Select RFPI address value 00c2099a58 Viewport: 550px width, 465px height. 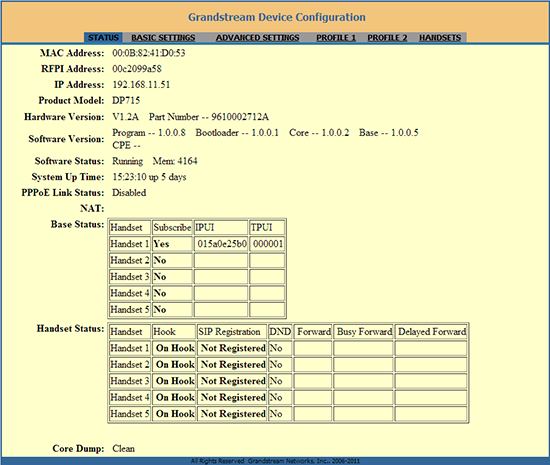[x=137, y=69]
